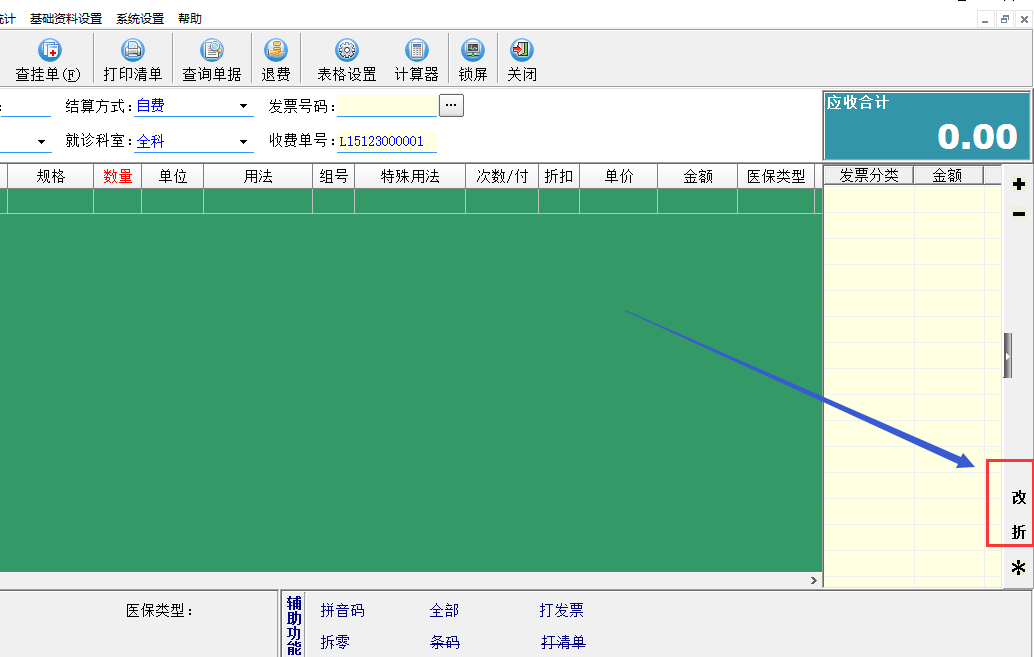1034x657 pixels.
Task: Remove a row with the minus icon
Action: (x=1018, y=214)
